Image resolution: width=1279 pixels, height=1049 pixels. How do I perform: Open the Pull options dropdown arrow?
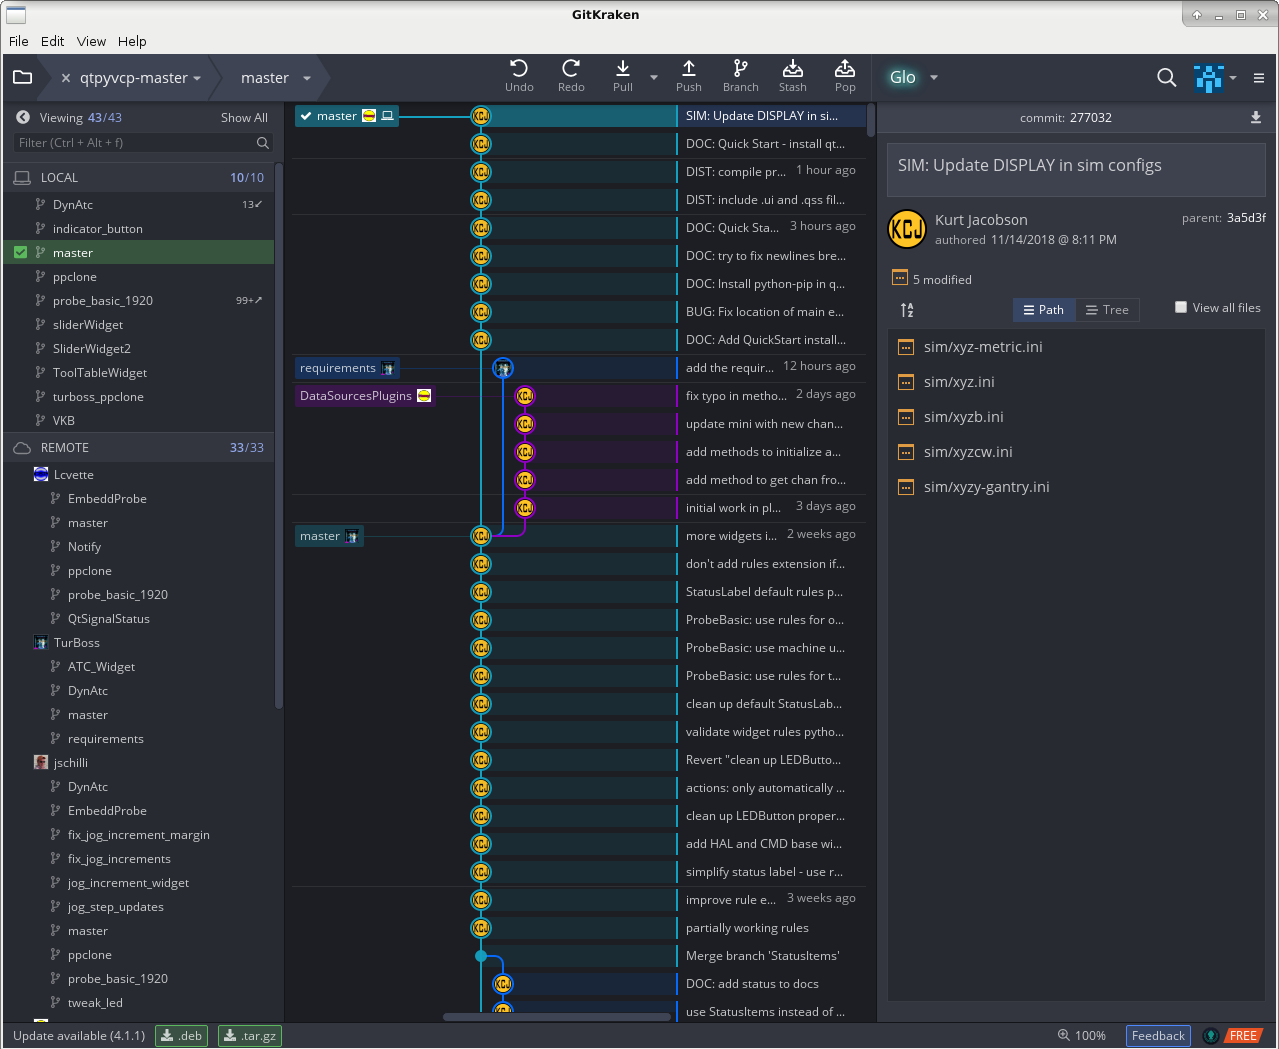pos(654,77)
